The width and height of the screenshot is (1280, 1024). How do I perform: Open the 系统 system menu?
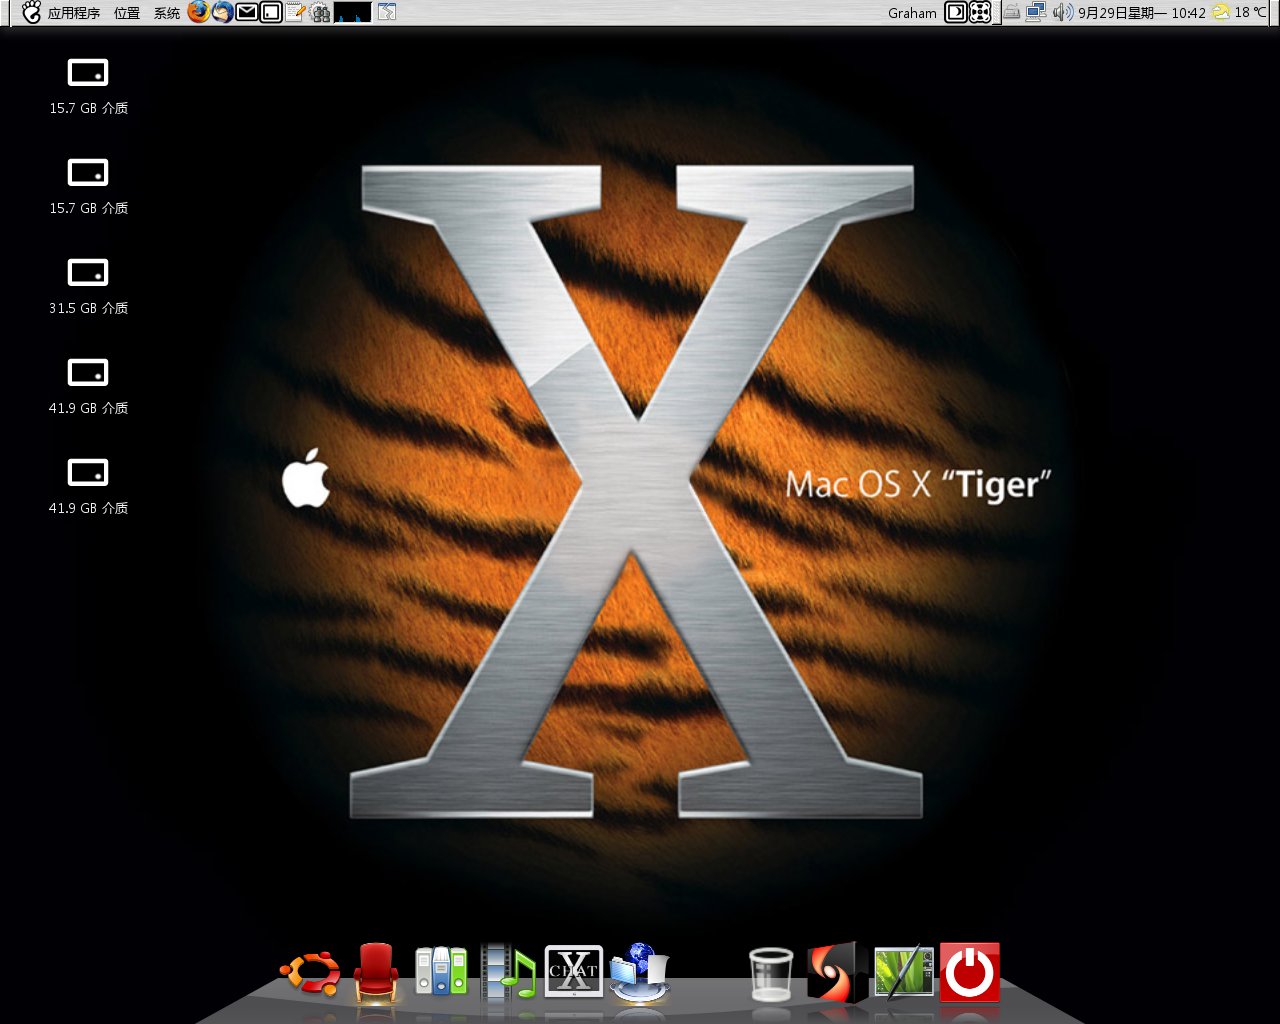pos(167,13)
